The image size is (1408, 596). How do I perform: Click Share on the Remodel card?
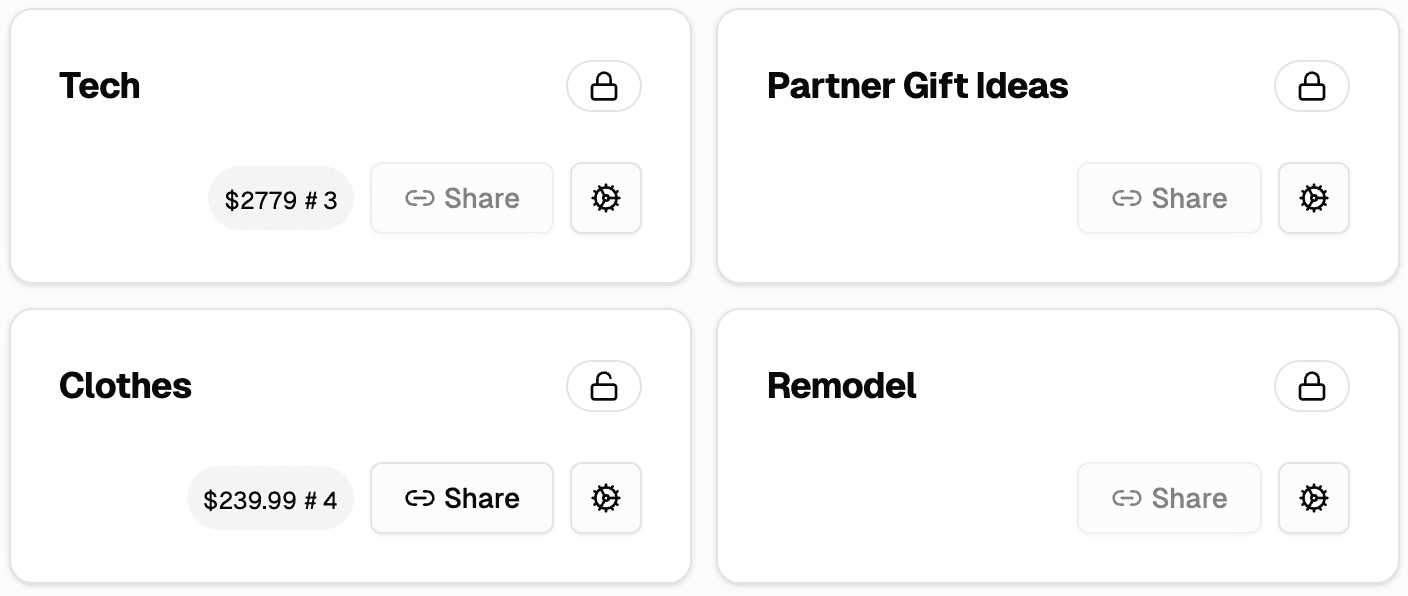click(1170, 498)
